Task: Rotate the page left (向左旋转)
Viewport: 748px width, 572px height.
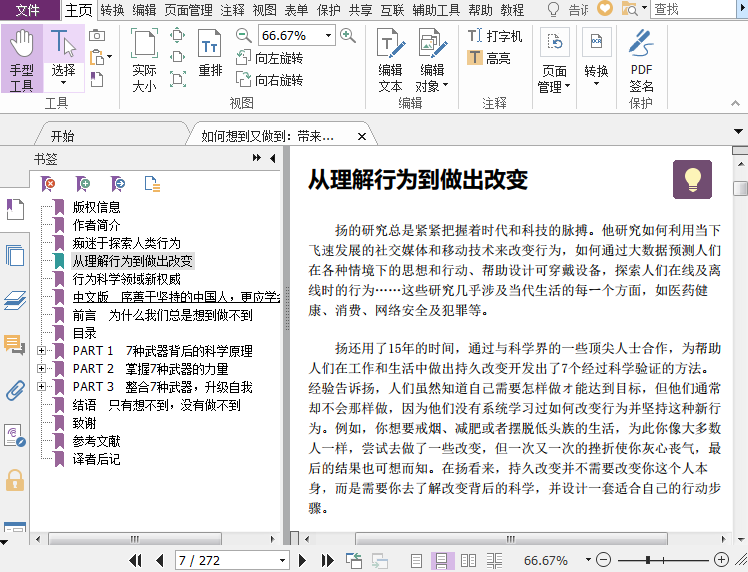Action: click(270, 58)
